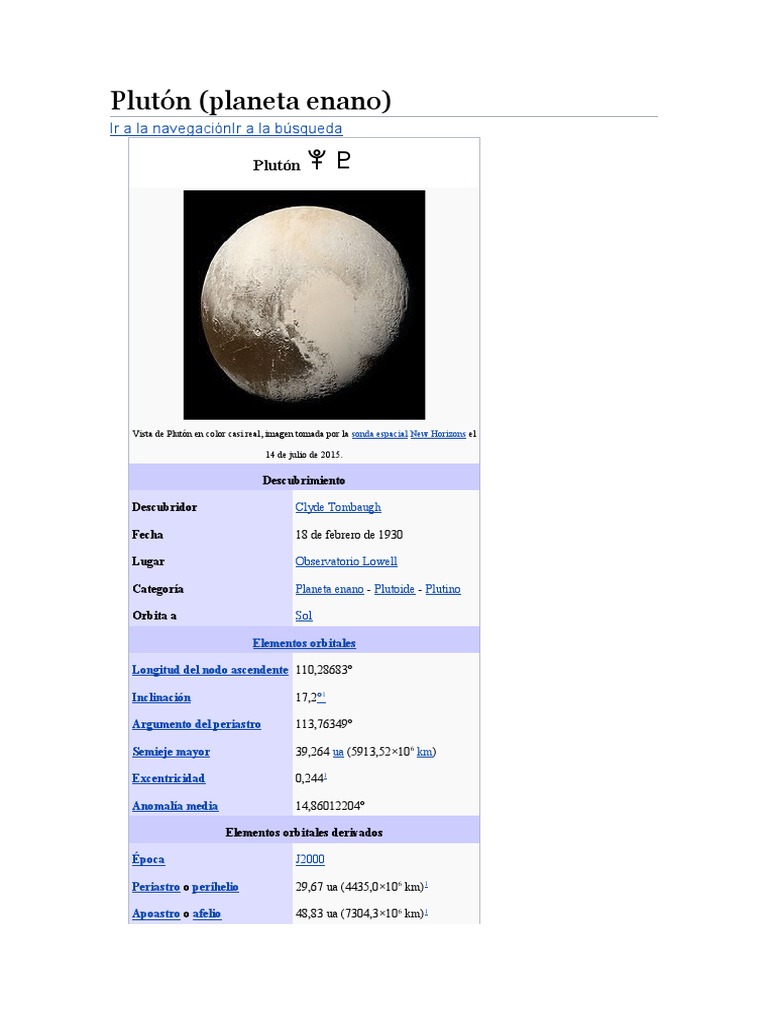Click the 'Argumento del periastro' link
Image resolution: width=768 pixels, height=1024 pixels.
coord(196,724)
